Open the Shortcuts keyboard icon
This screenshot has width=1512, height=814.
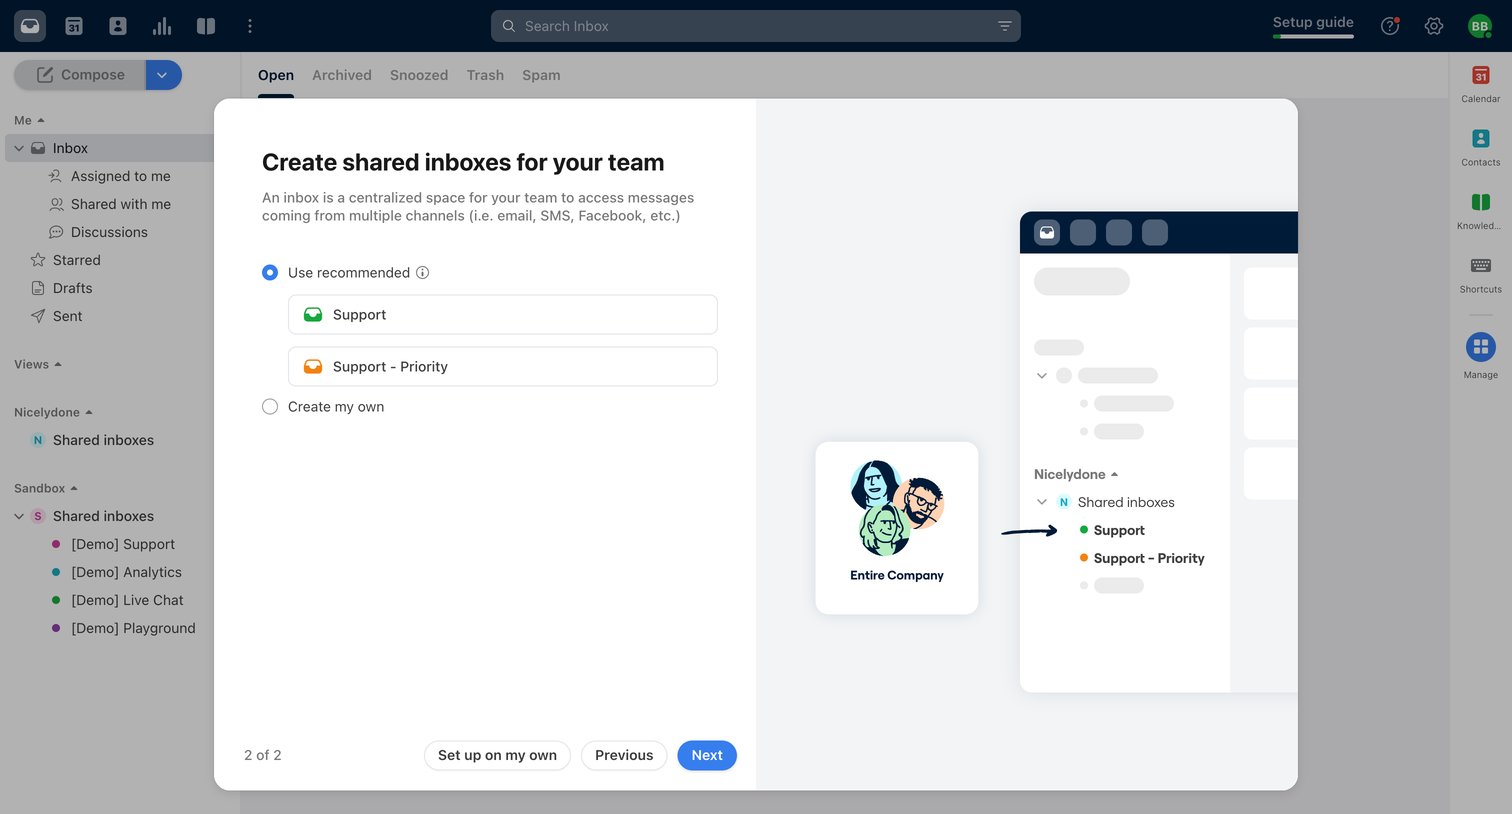(x=1480, y=265)
